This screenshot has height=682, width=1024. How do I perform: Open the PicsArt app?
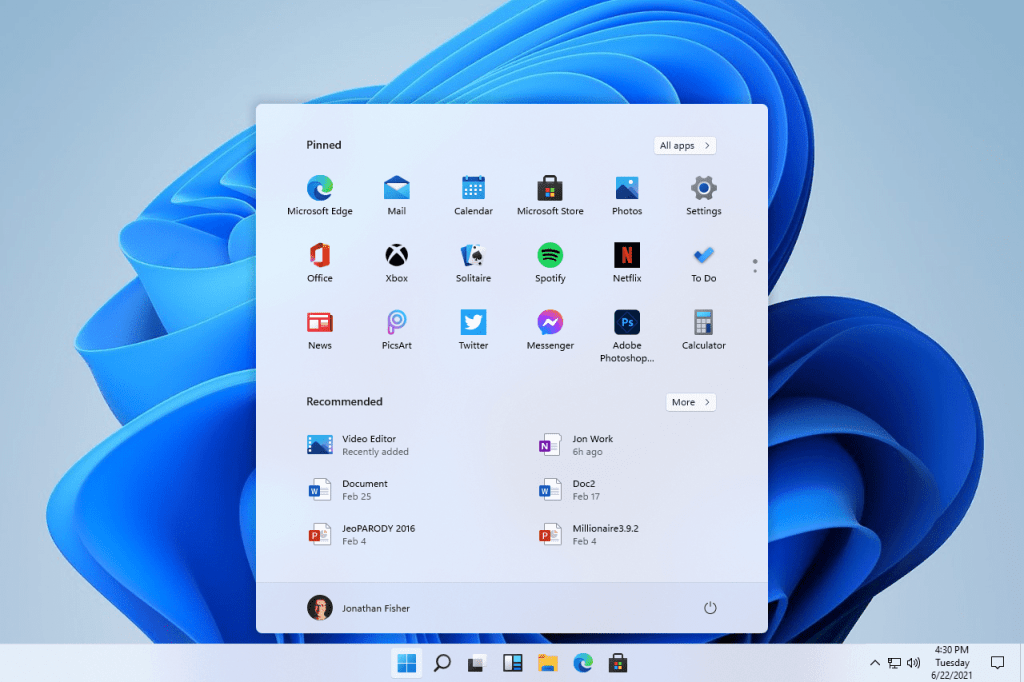click(397, 322)
